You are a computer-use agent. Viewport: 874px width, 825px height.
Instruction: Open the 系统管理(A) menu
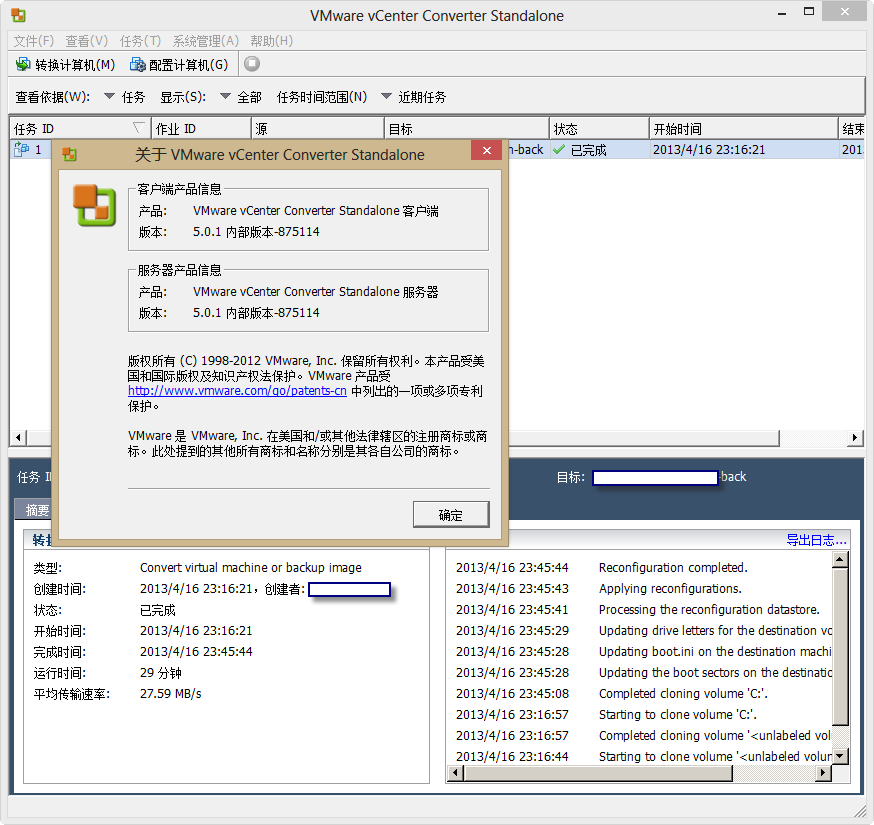point(206,41)
